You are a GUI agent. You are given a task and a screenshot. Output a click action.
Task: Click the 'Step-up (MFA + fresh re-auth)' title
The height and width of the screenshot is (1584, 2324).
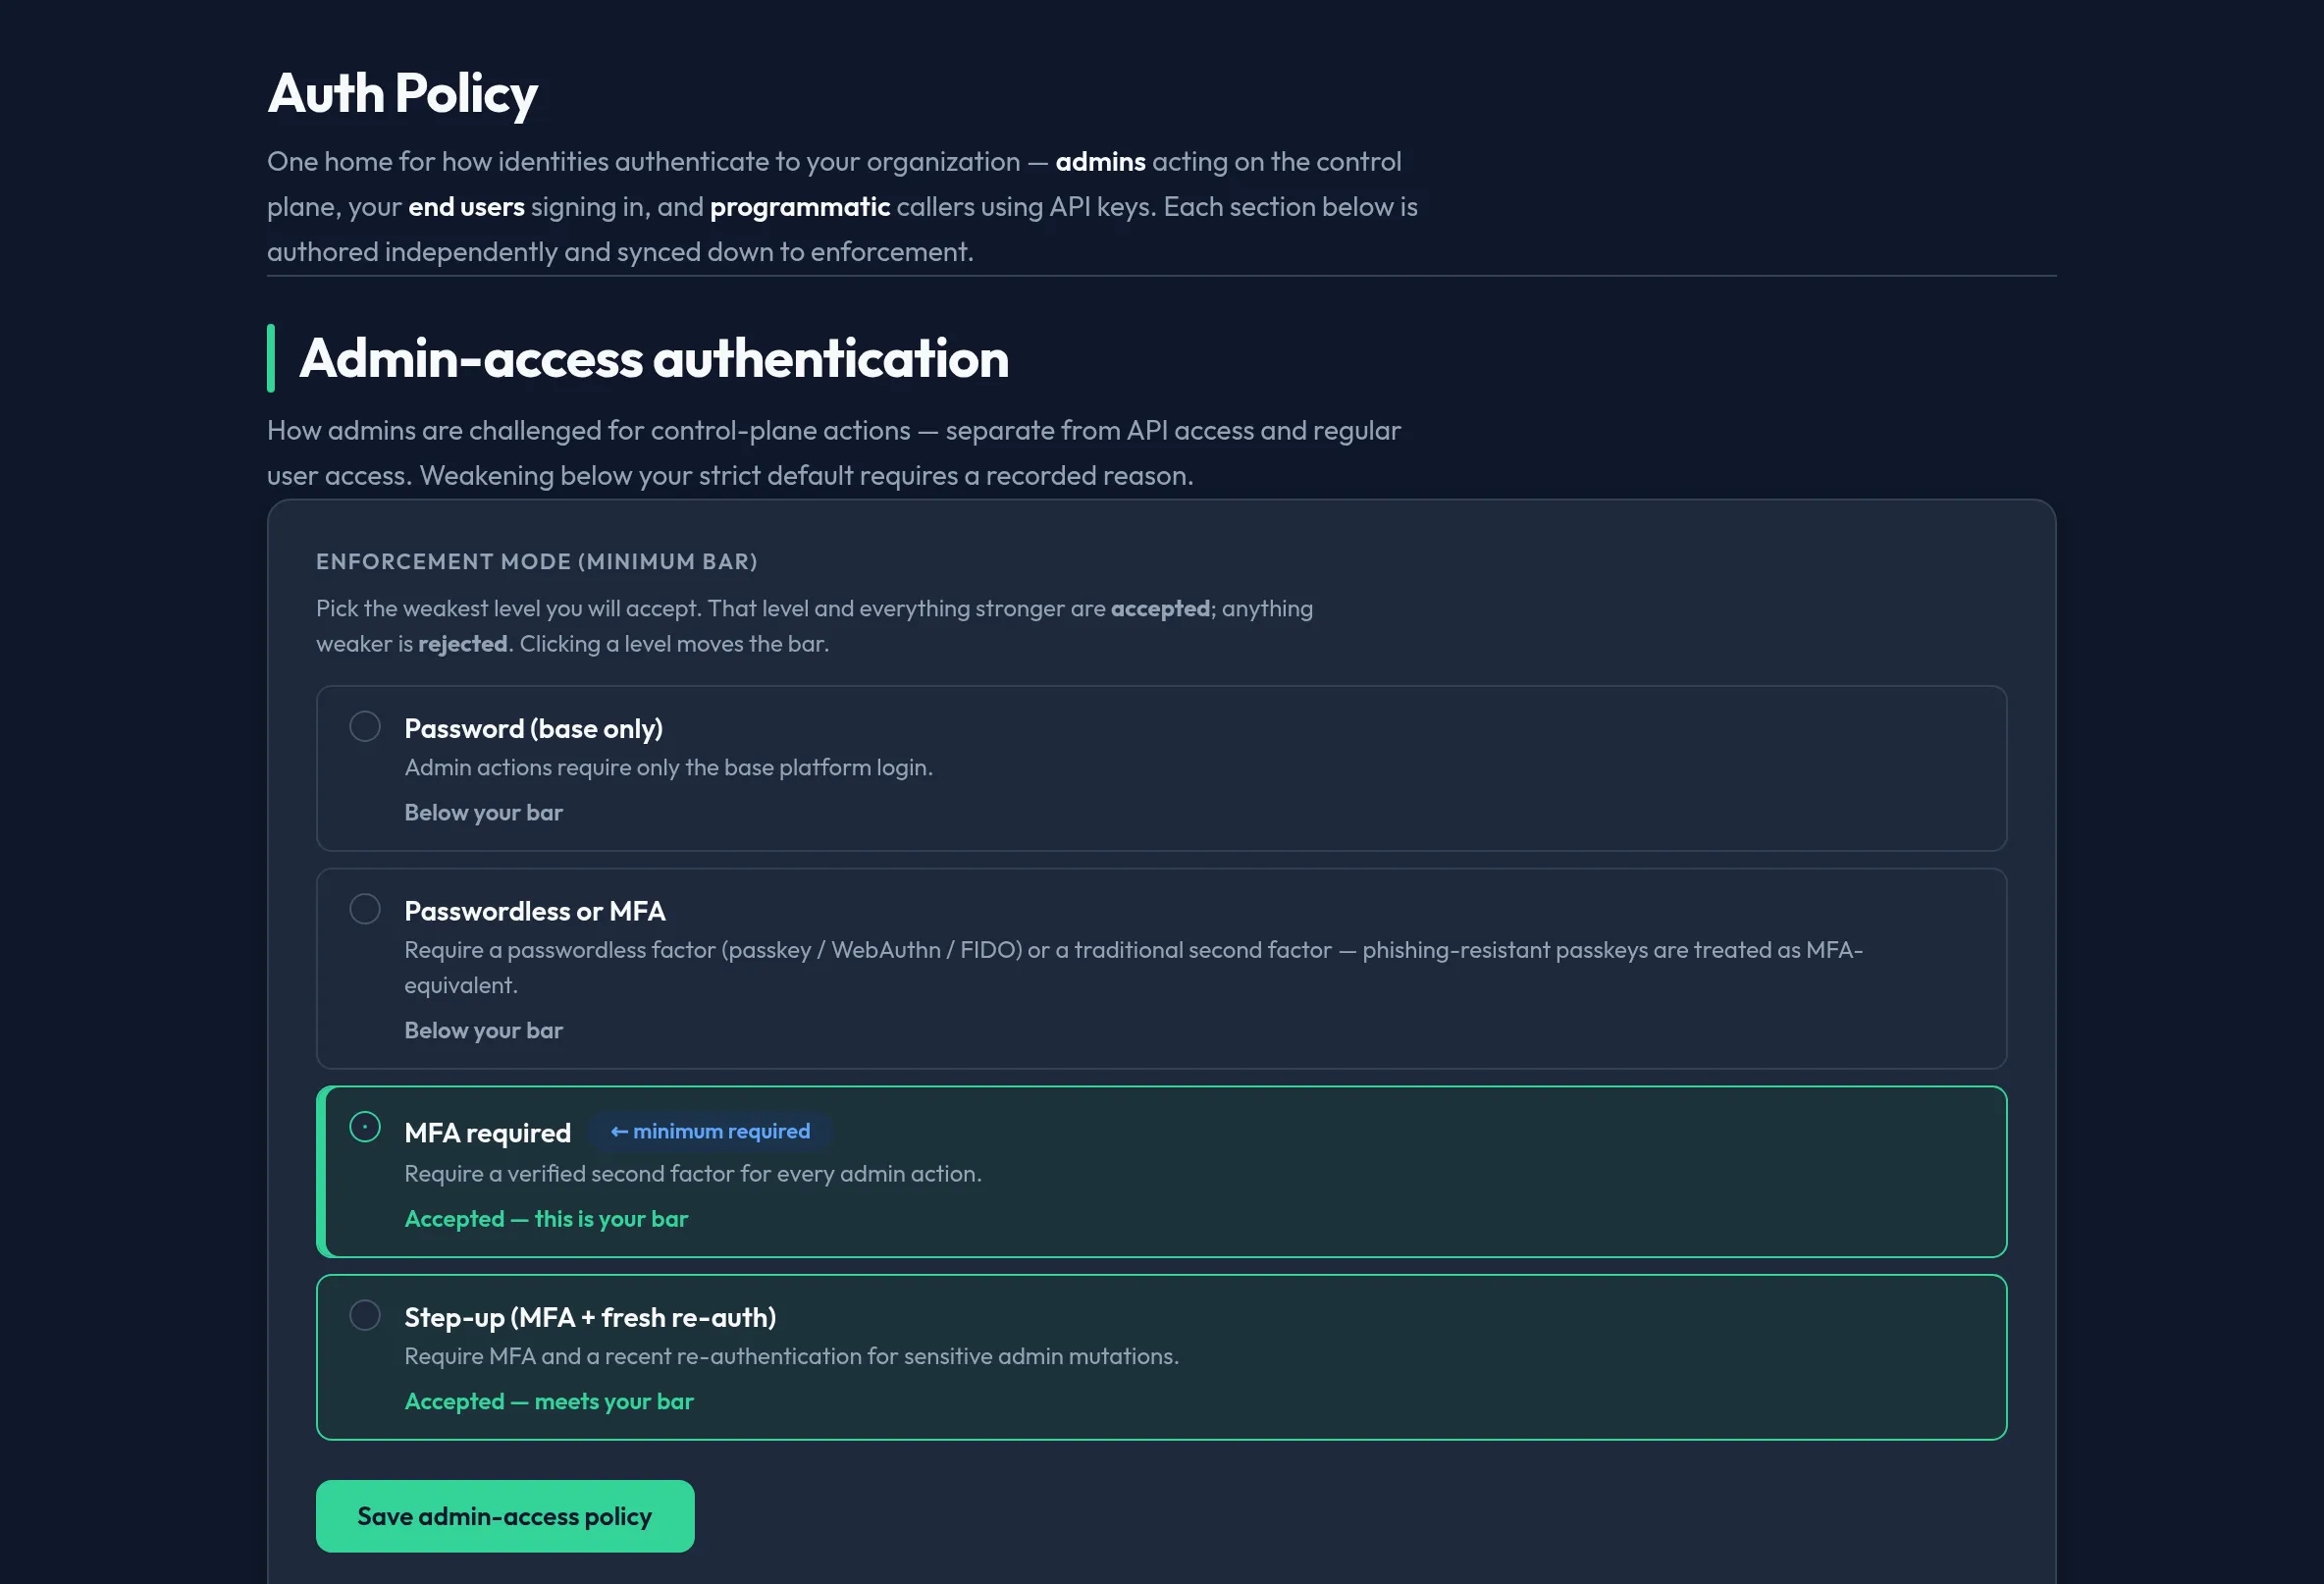(590, 1317)
